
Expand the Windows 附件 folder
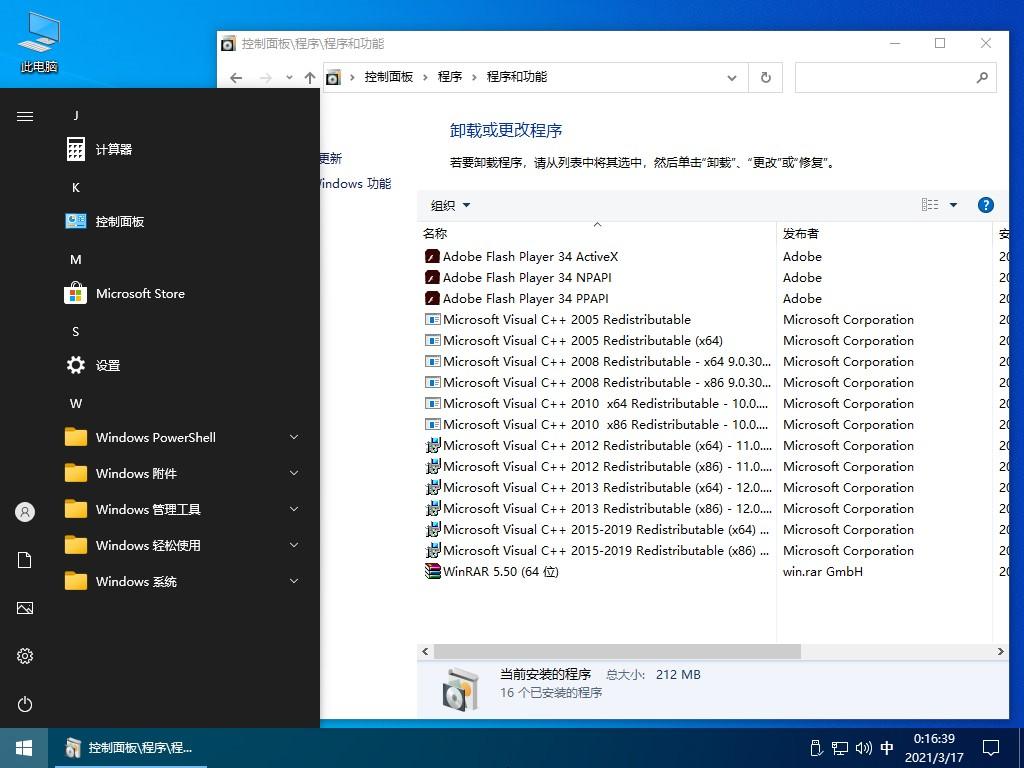(182, 473)
